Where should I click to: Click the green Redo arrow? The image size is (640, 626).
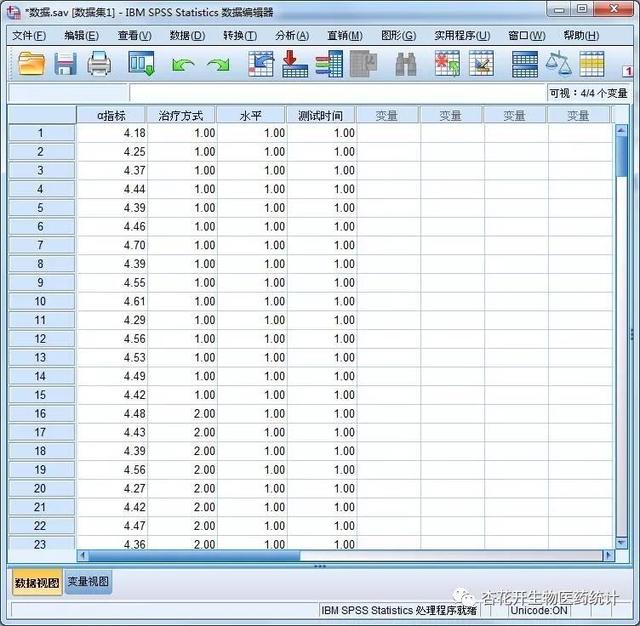click(218, 64)
